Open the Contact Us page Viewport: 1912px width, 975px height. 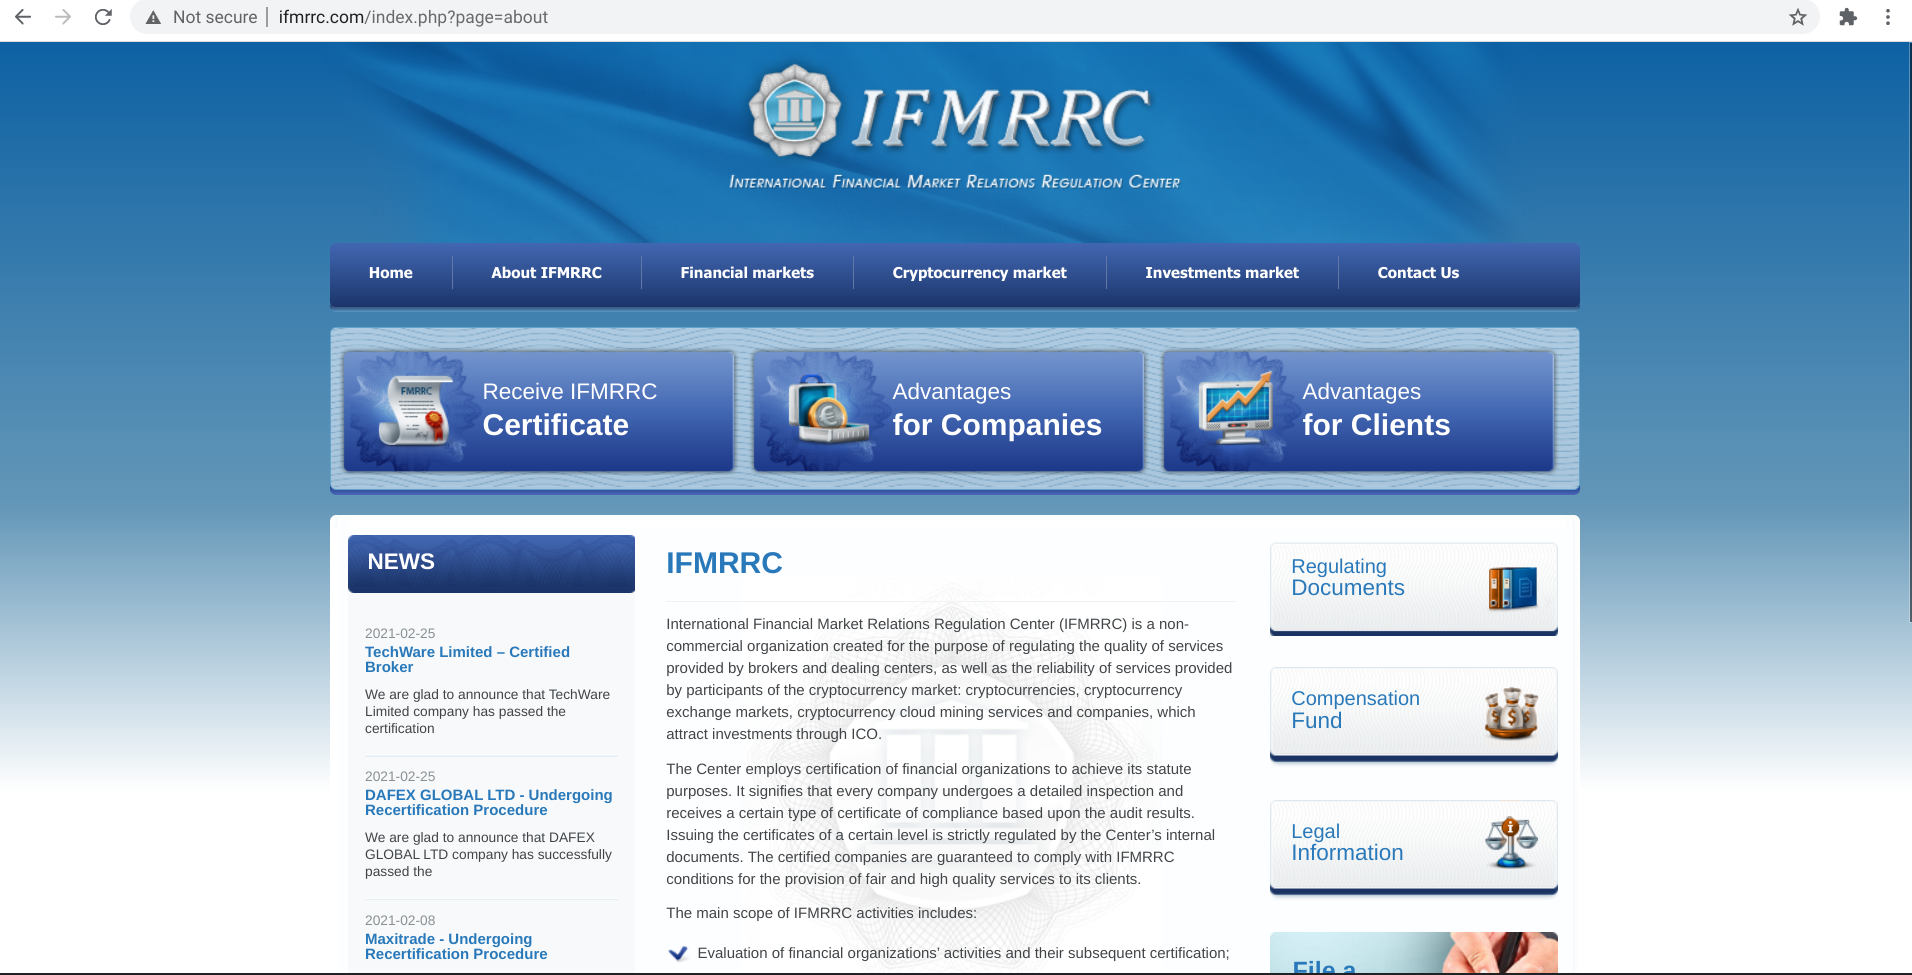click(1417, 273)
